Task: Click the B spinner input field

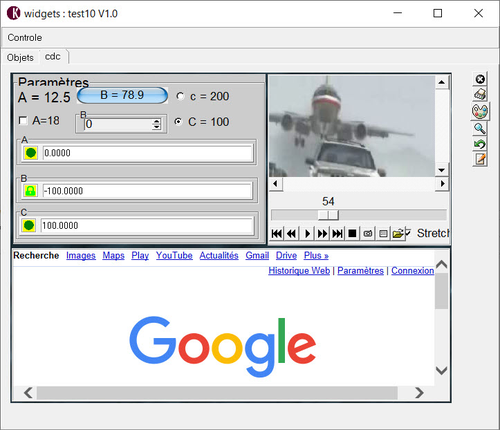Action: 119,124
